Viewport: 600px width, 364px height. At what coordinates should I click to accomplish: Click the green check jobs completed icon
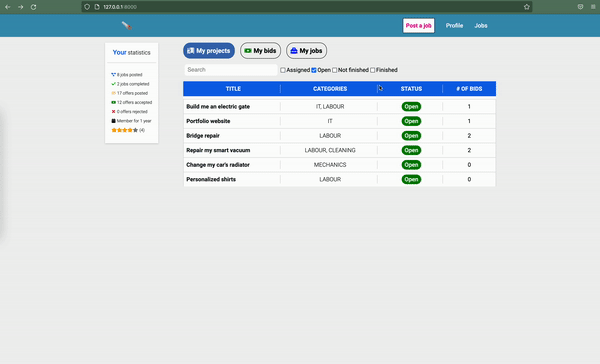113,84
